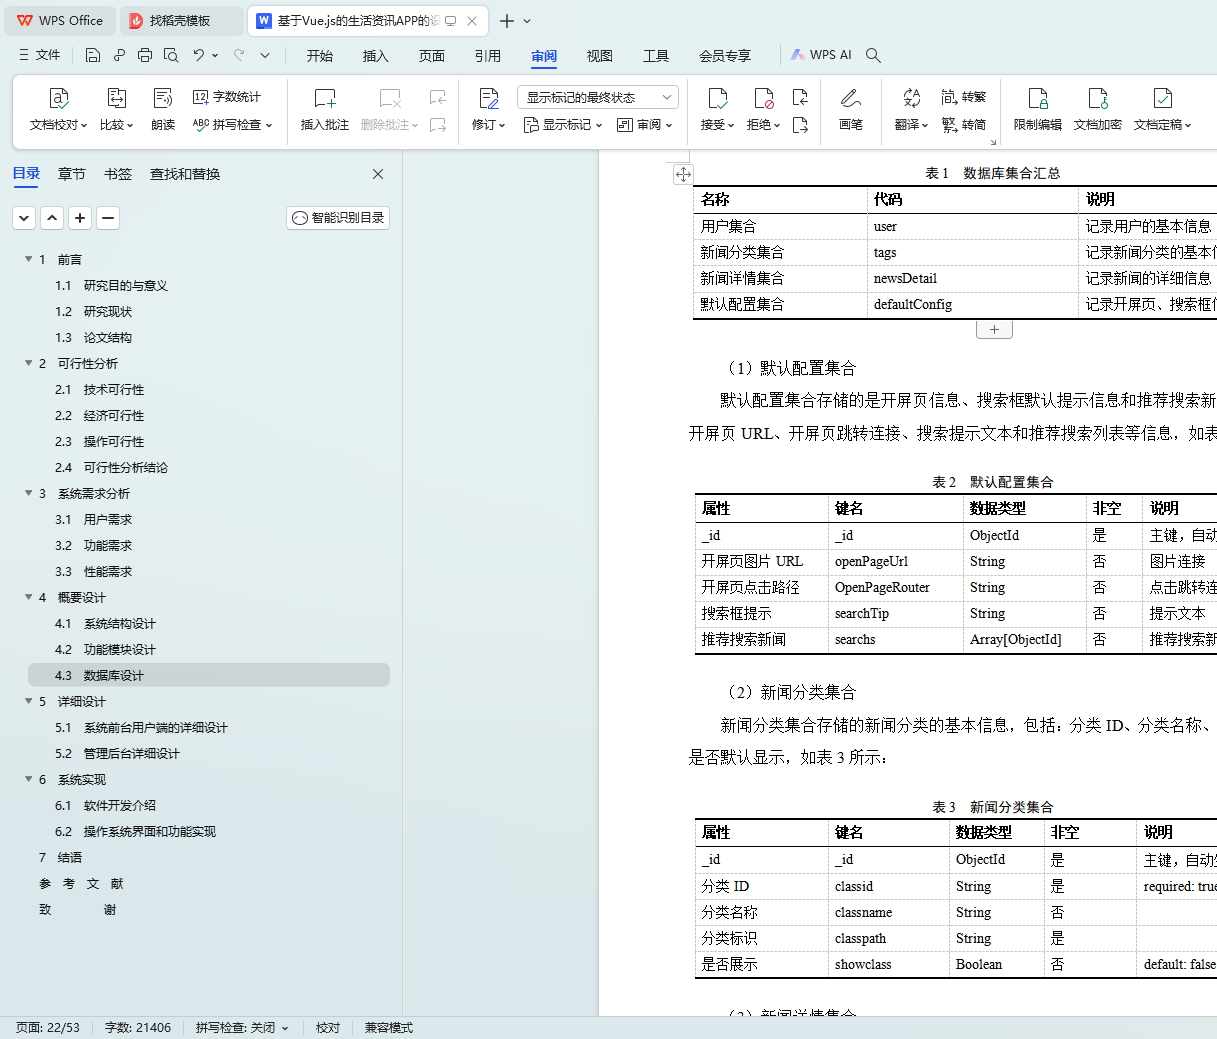Click the 文档定稿 finalize document icon
This screenshot has width=1217, height=1039.
click(1162, 98)
